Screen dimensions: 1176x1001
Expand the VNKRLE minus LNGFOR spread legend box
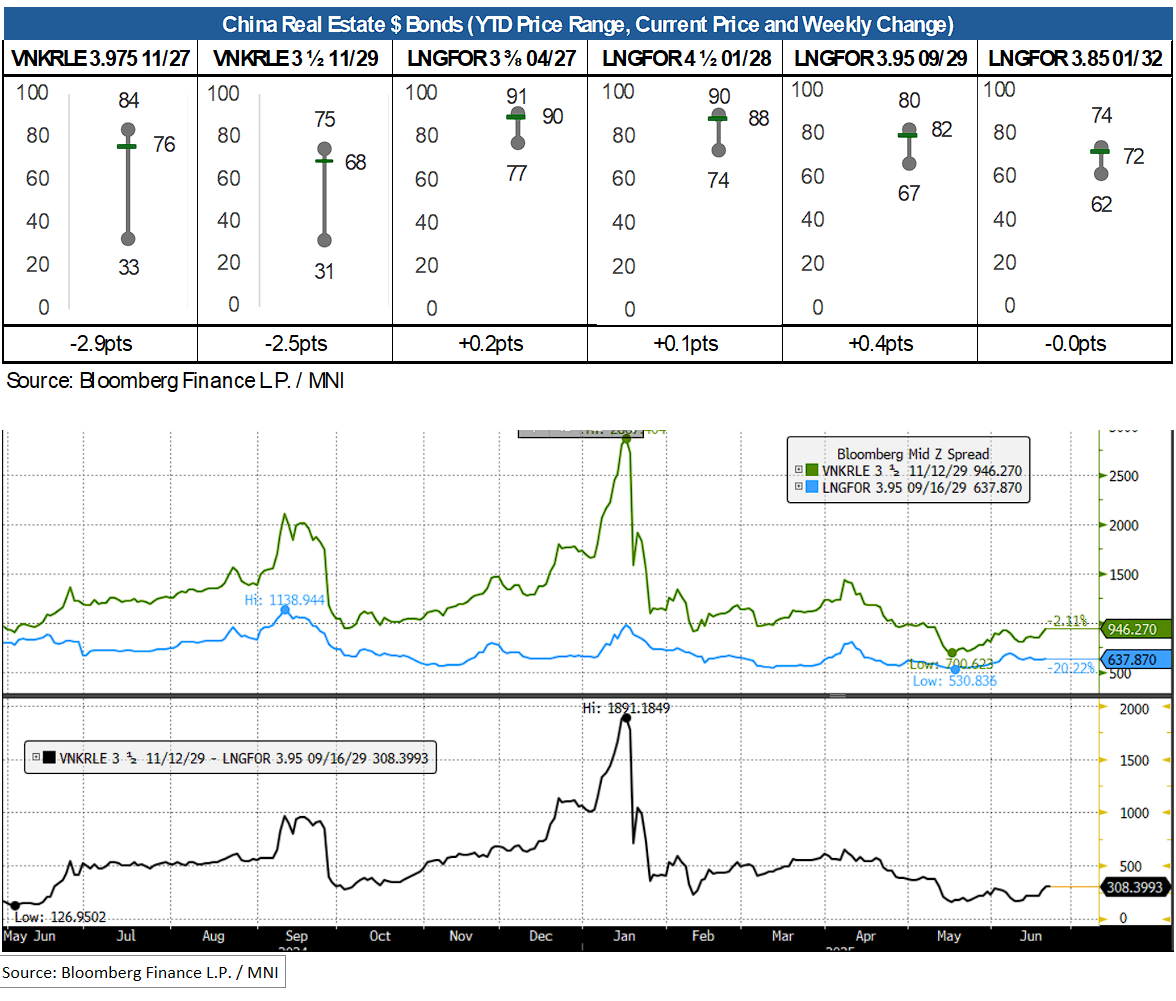[x=35, y=757]
